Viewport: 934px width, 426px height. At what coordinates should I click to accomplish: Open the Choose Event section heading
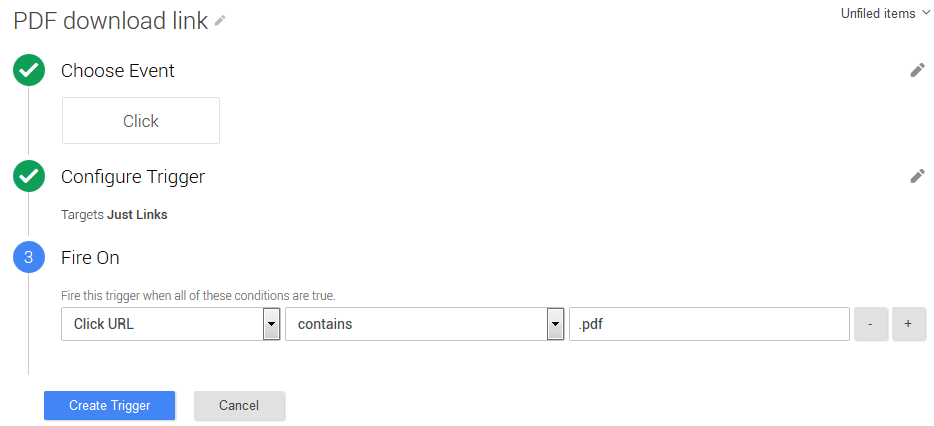118,71
